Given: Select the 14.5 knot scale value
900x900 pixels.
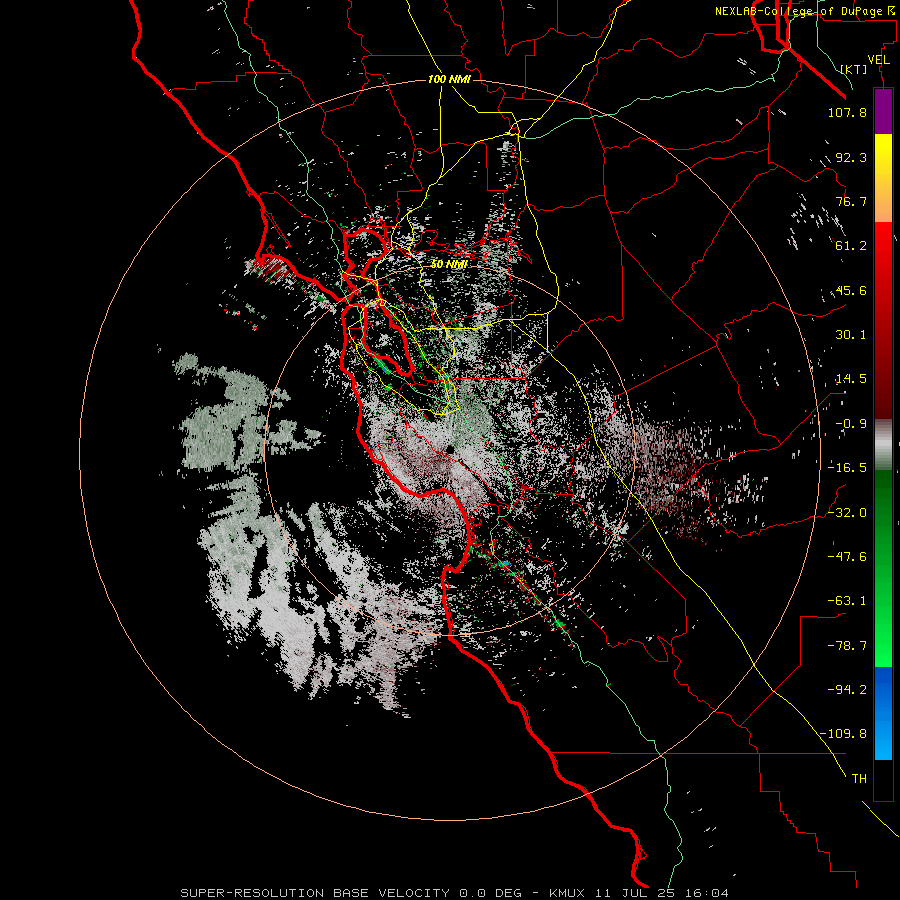Looking at the screenshot, I should [851, 379].
